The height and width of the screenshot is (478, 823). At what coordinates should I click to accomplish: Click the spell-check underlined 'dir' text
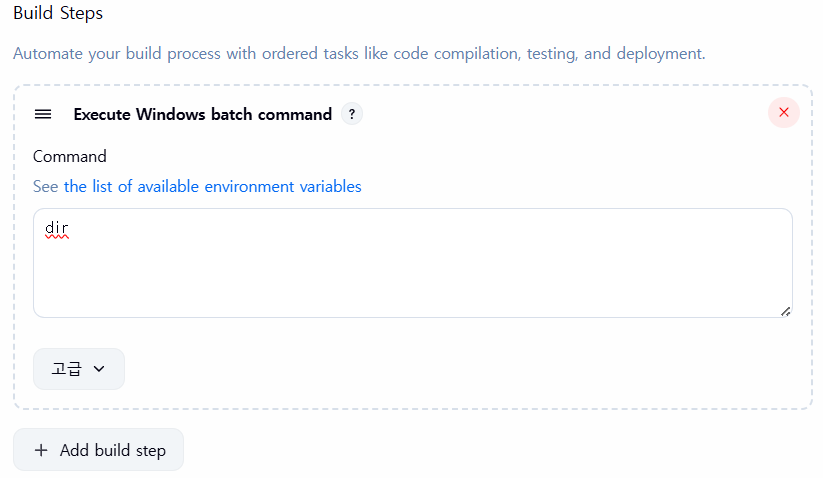pyautogui.click(x=57, y=228)
